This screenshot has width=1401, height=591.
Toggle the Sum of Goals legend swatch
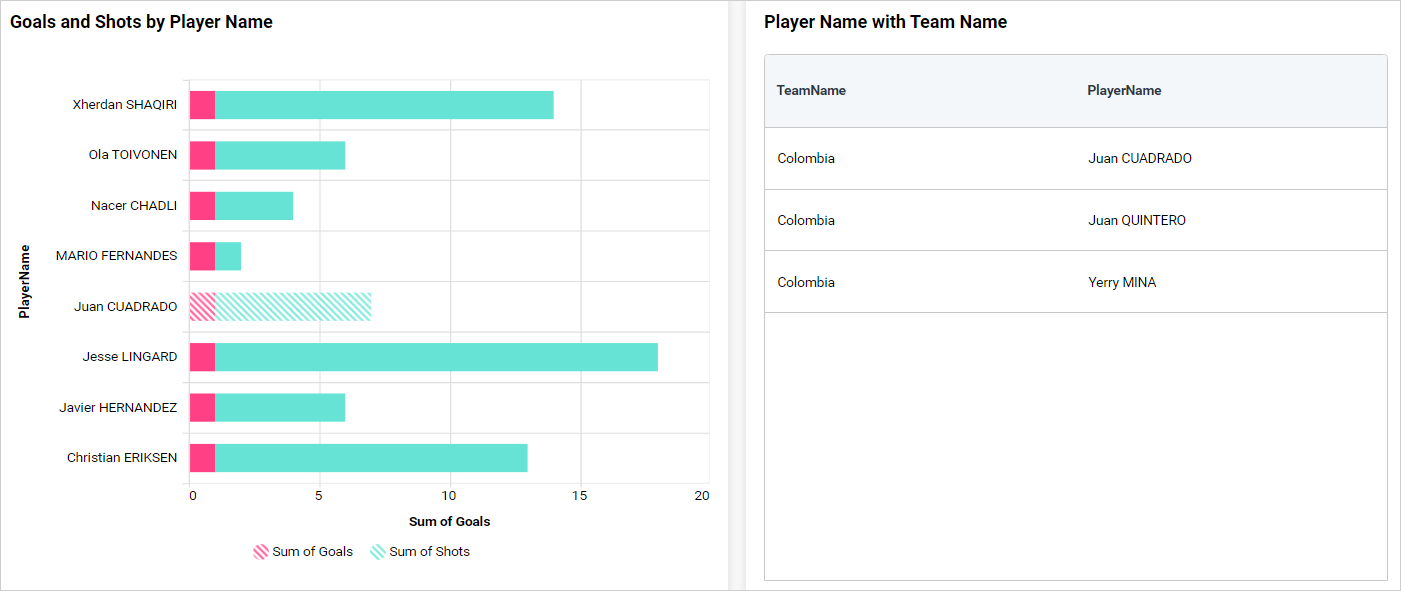[x=261, y=552]
